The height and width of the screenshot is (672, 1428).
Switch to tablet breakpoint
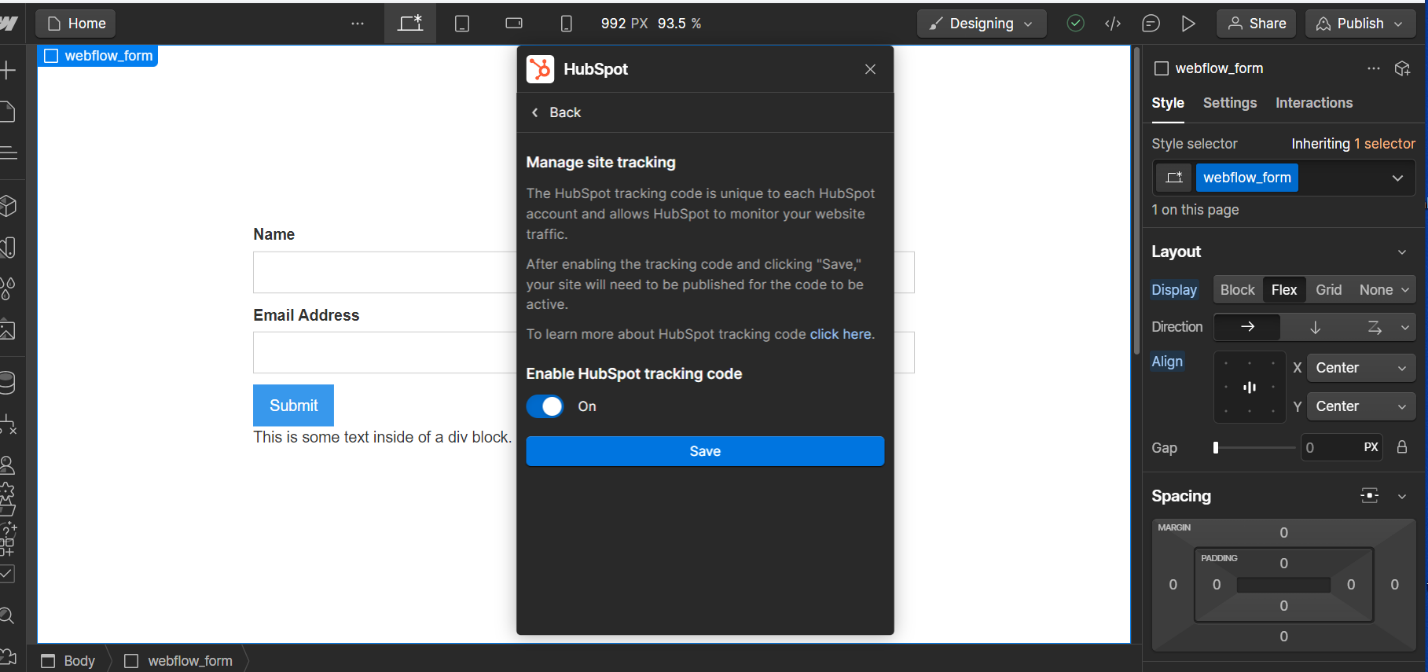coord(462,23)
